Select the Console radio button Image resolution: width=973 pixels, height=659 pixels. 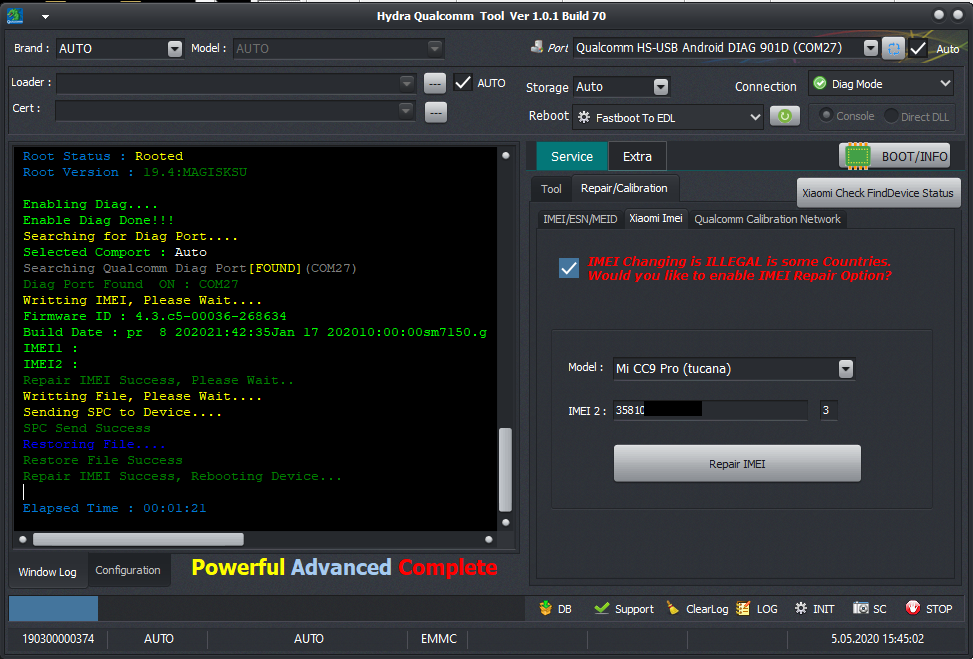826,115
